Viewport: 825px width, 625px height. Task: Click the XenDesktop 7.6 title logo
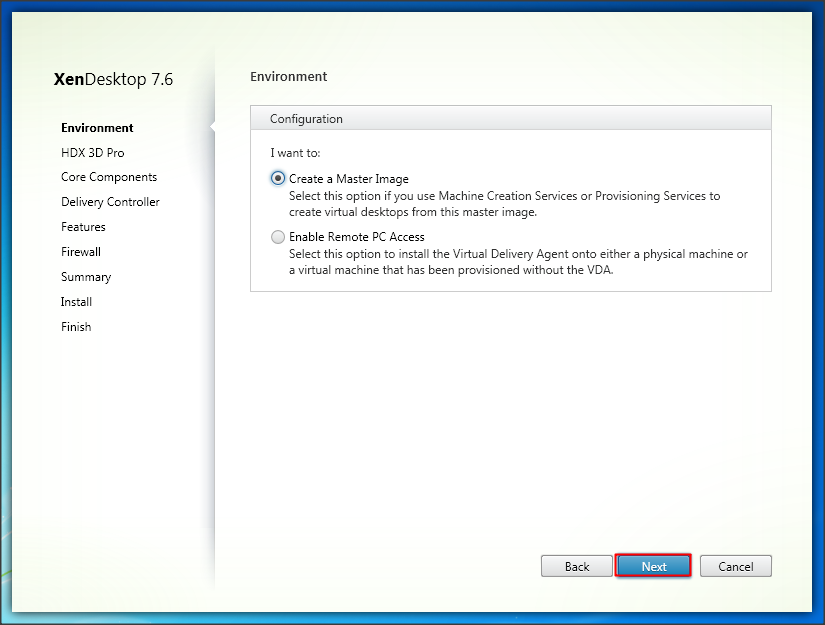point(113,79)
